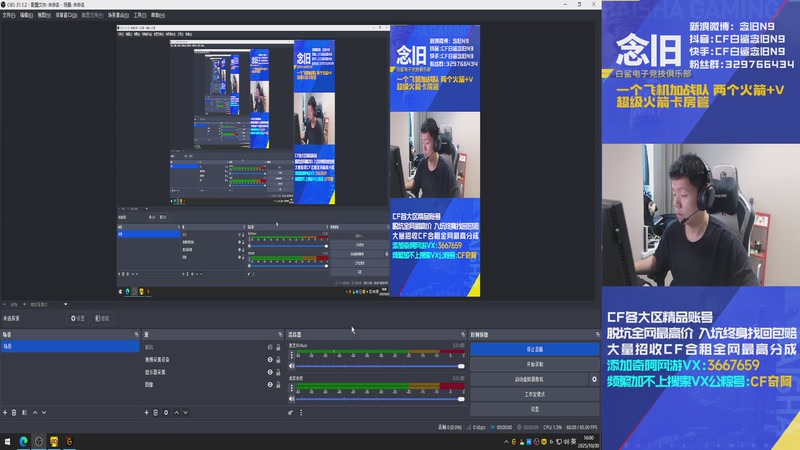800x450 pixels.
Task: Open Microsoft Edge from the taskbar
Action: pos(23,441)
